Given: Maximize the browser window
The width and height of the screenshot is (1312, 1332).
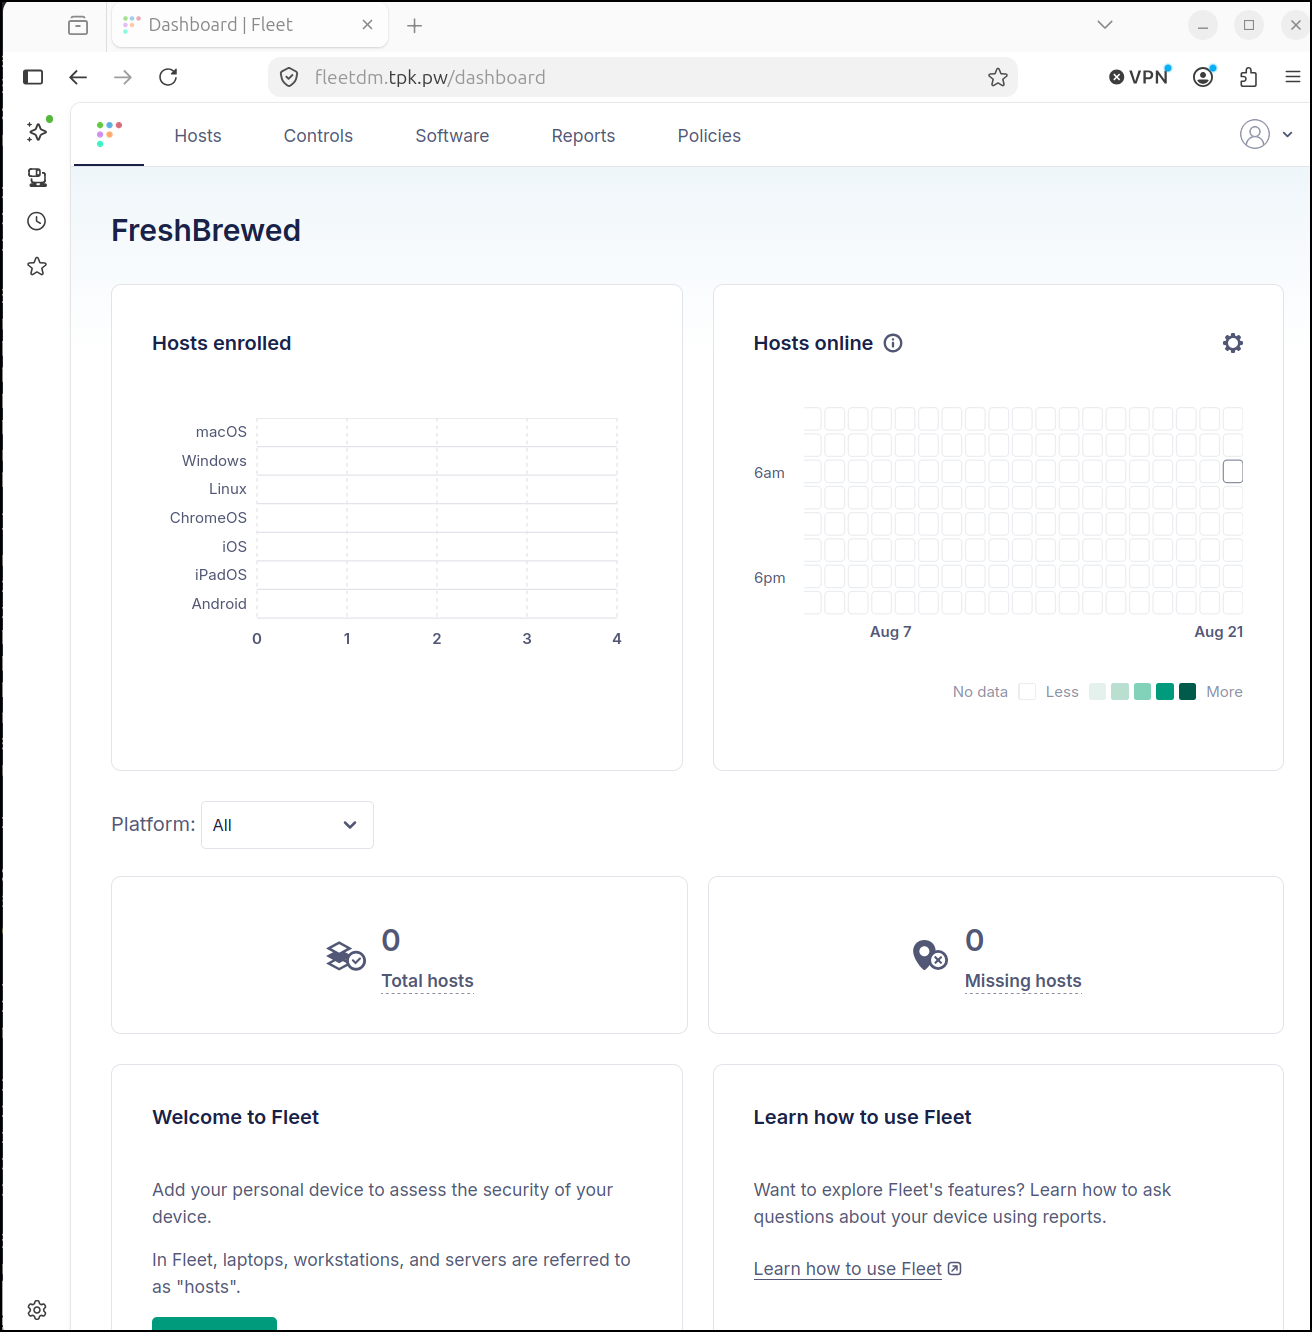Looking at the screenshot, I should [1249, 25].
